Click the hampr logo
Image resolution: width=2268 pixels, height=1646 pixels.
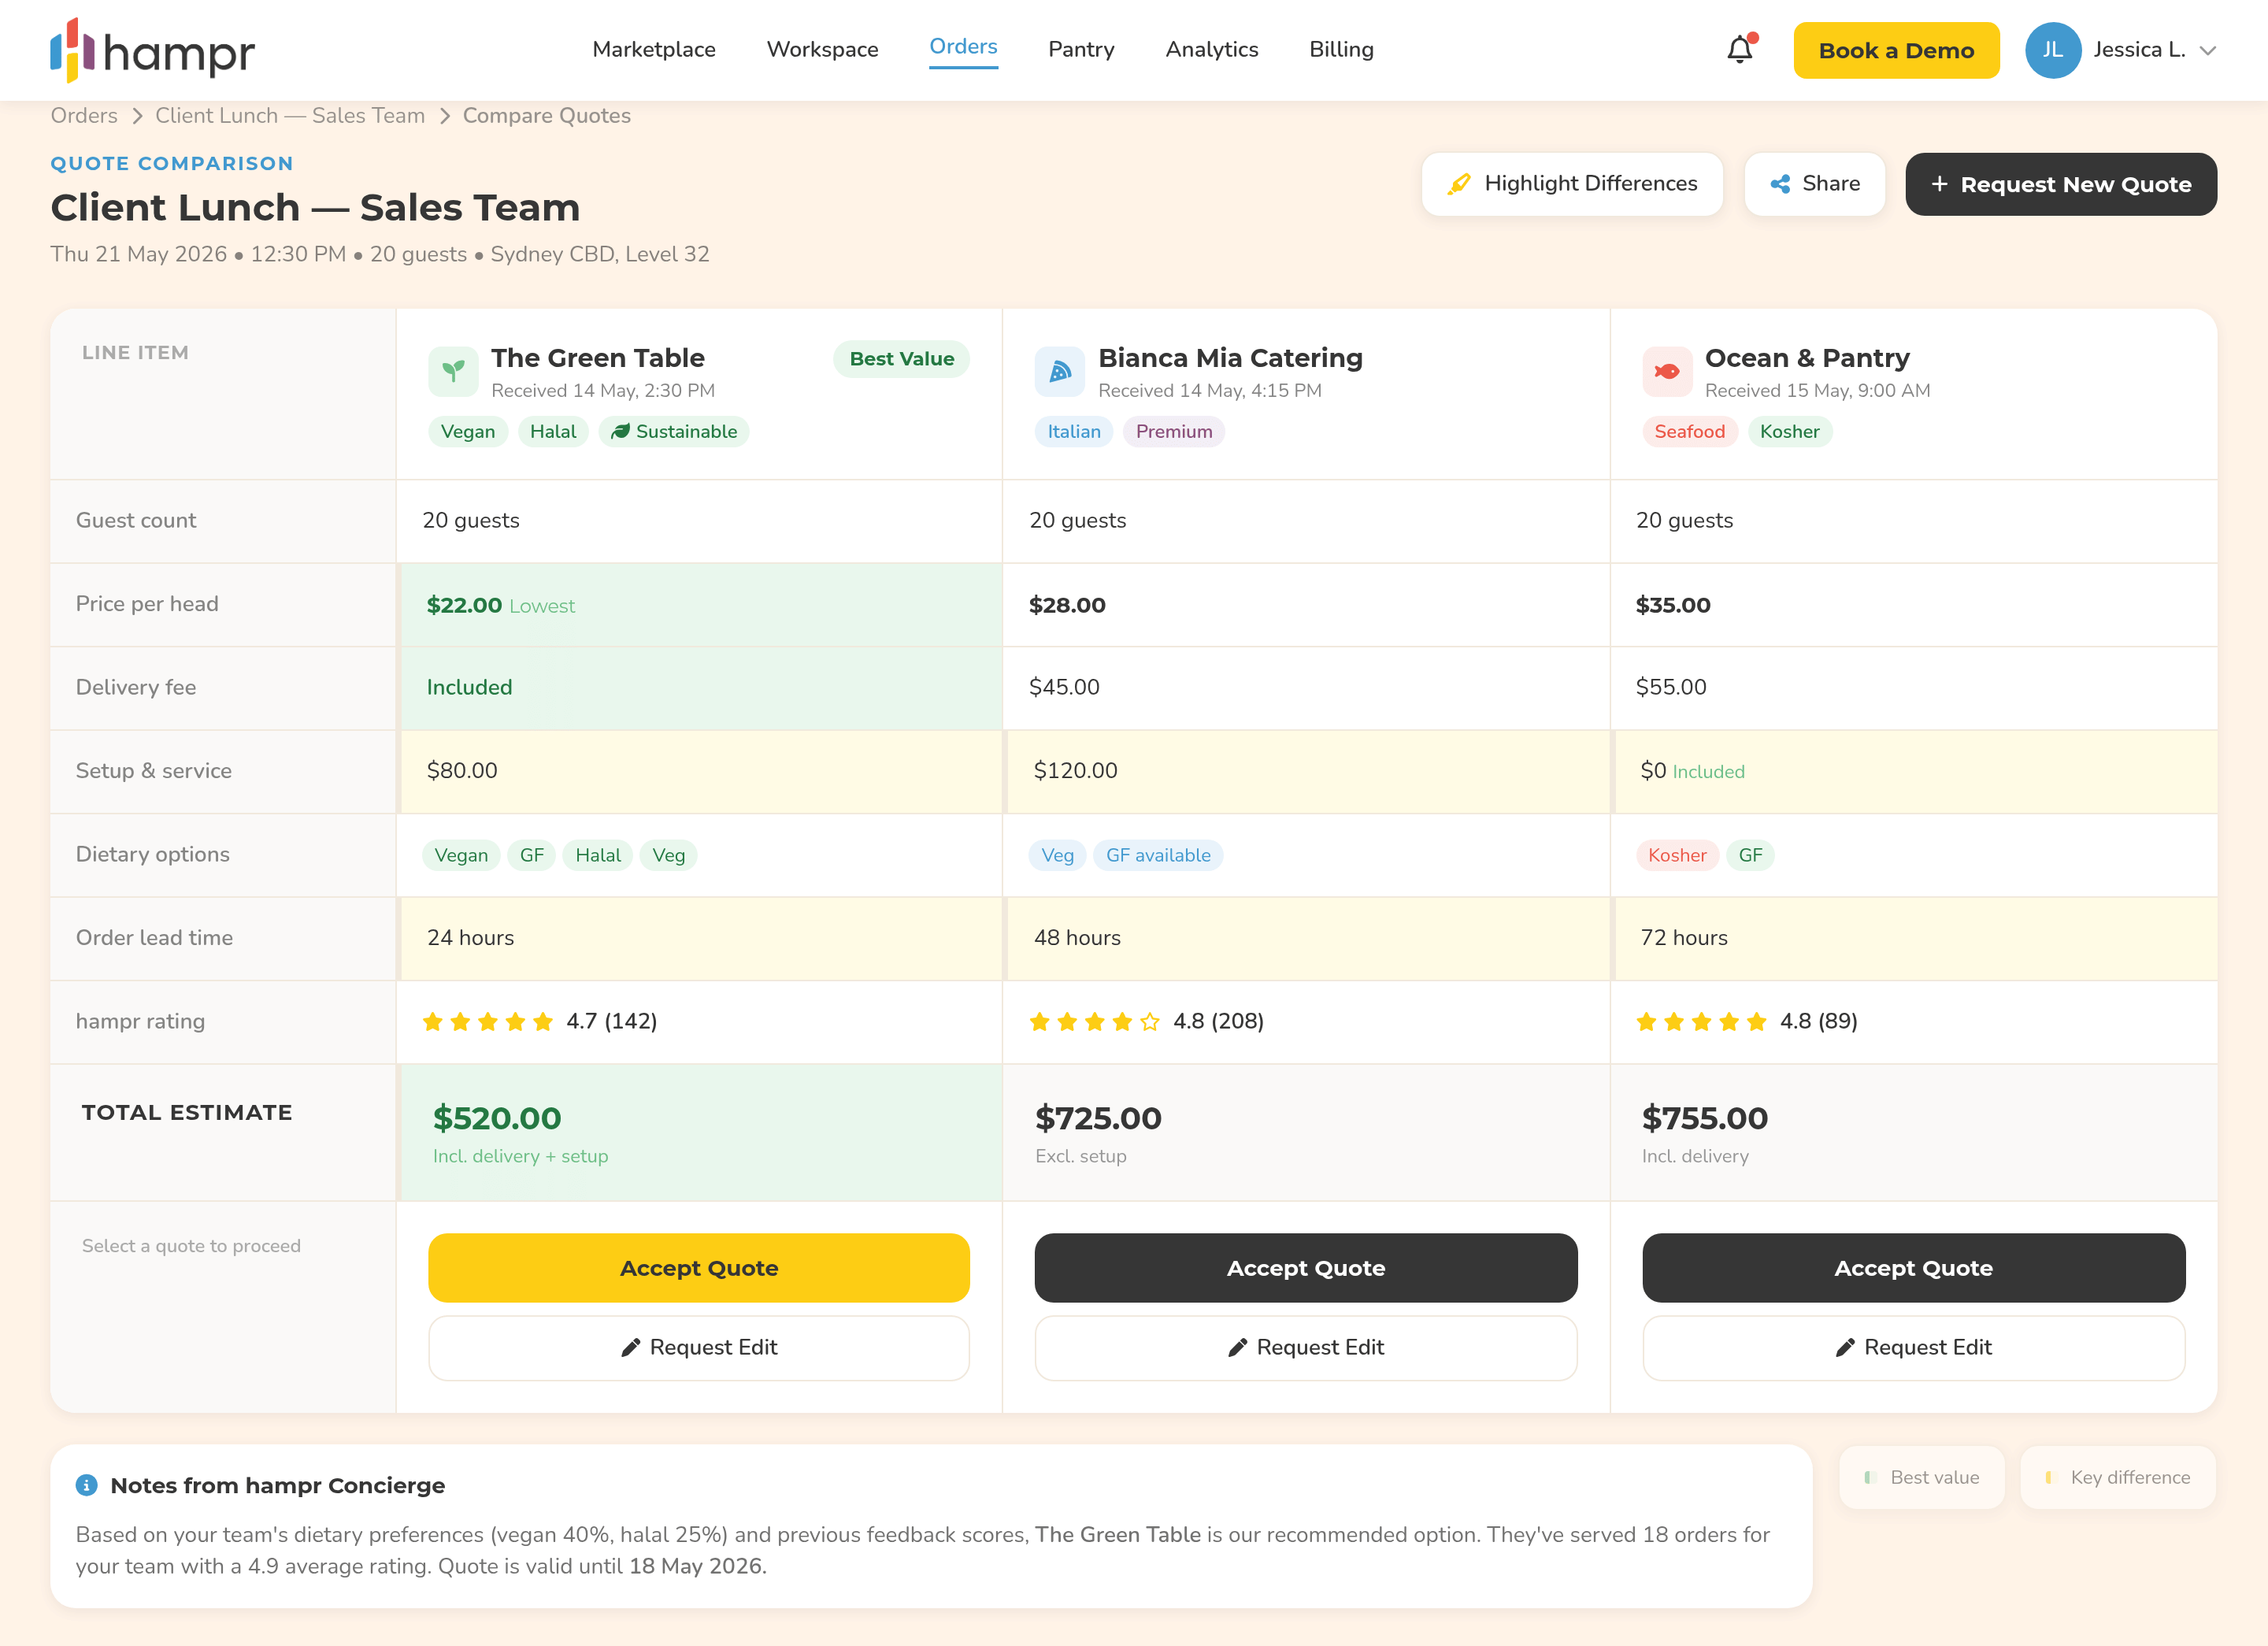tap(153, 50)
